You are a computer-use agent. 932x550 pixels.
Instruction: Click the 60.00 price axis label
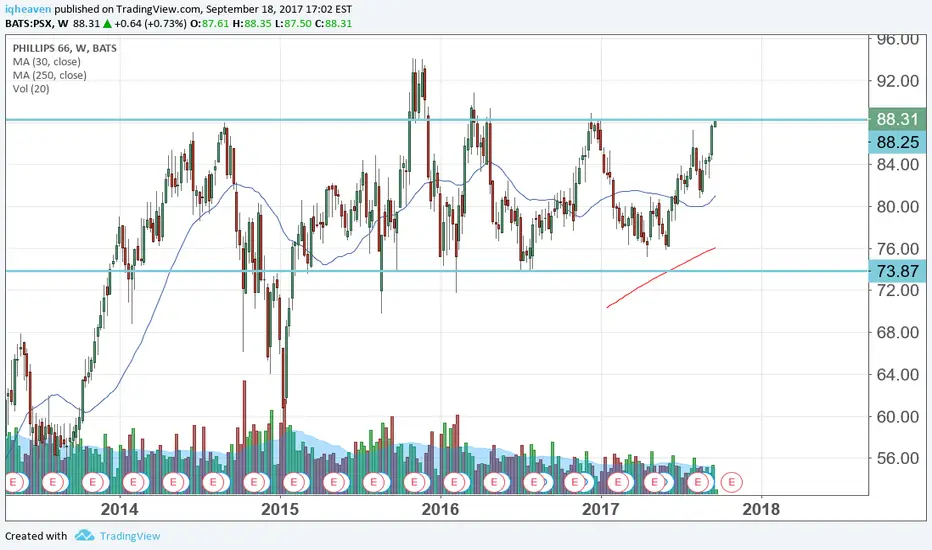(x=898, y=417)
